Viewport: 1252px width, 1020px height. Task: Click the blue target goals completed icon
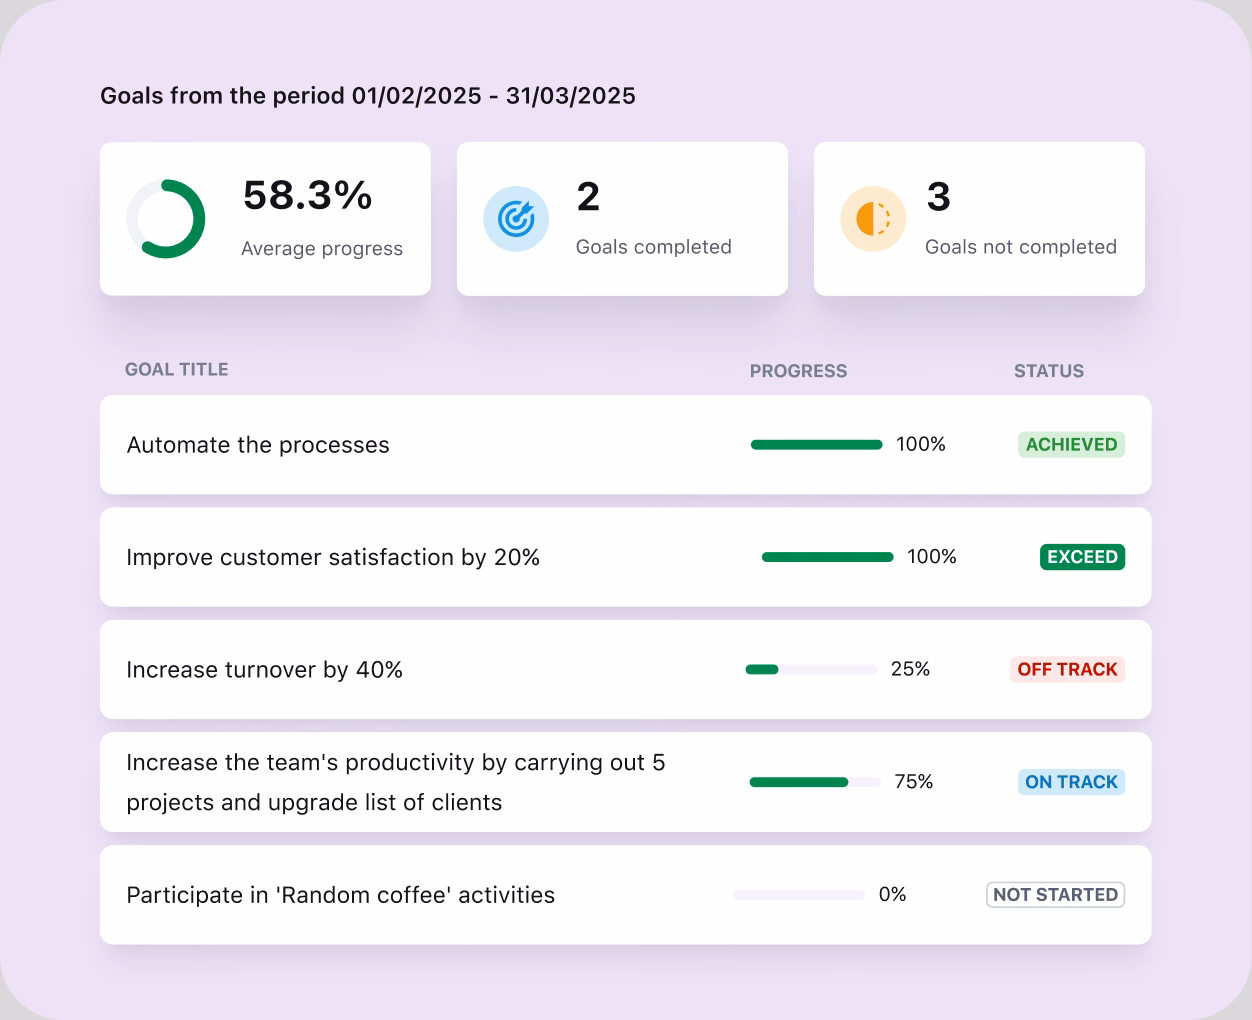[516, 219]
